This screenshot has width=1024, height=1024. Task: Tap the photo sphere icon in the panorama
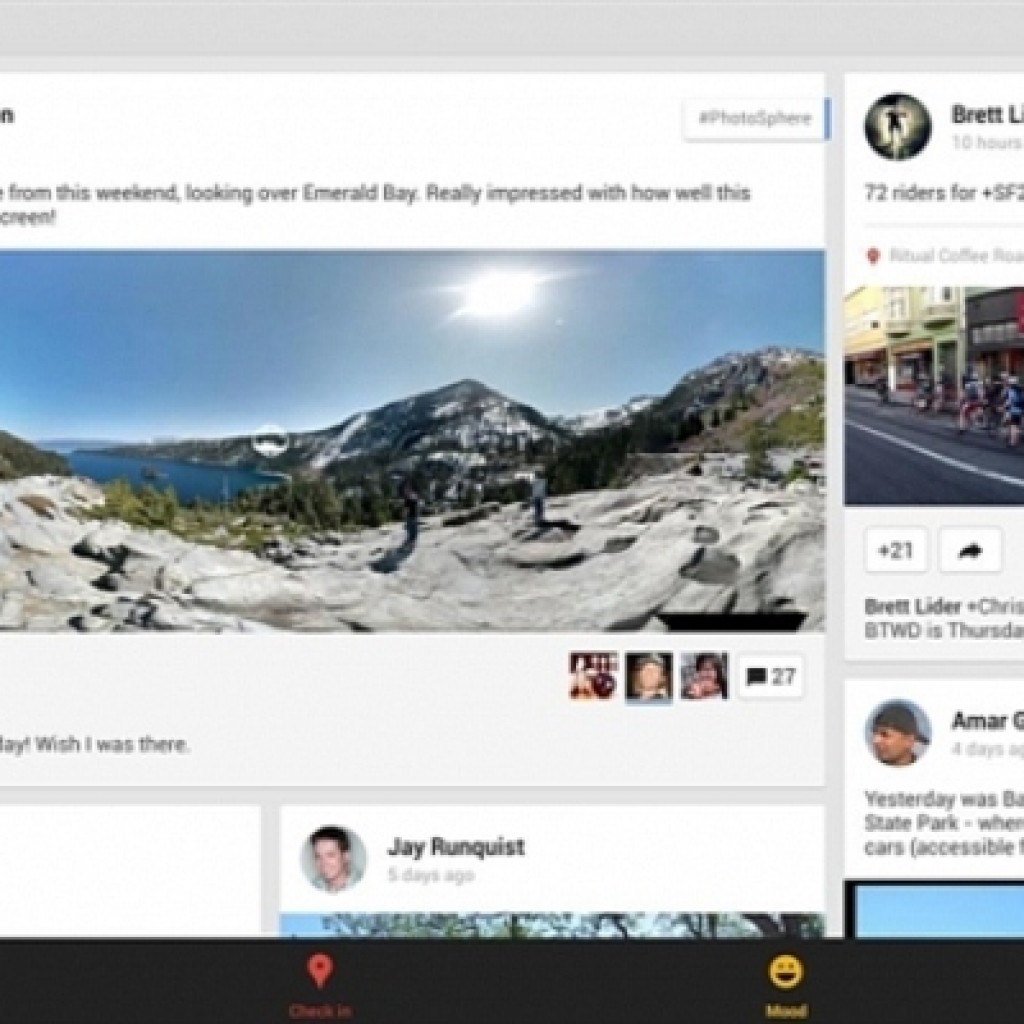pos(270,441)
